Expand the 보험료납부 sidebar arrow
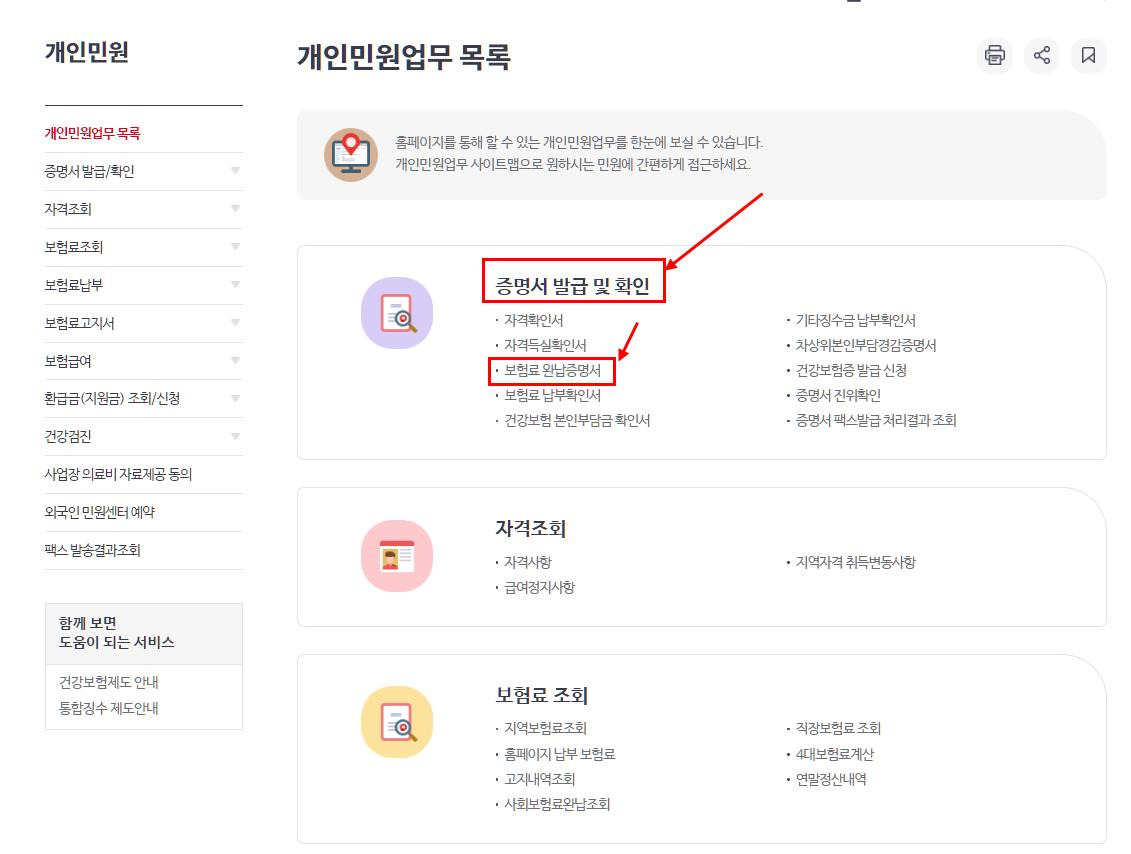The height and width of the screenshot is (854, 1131). point(235,285)
